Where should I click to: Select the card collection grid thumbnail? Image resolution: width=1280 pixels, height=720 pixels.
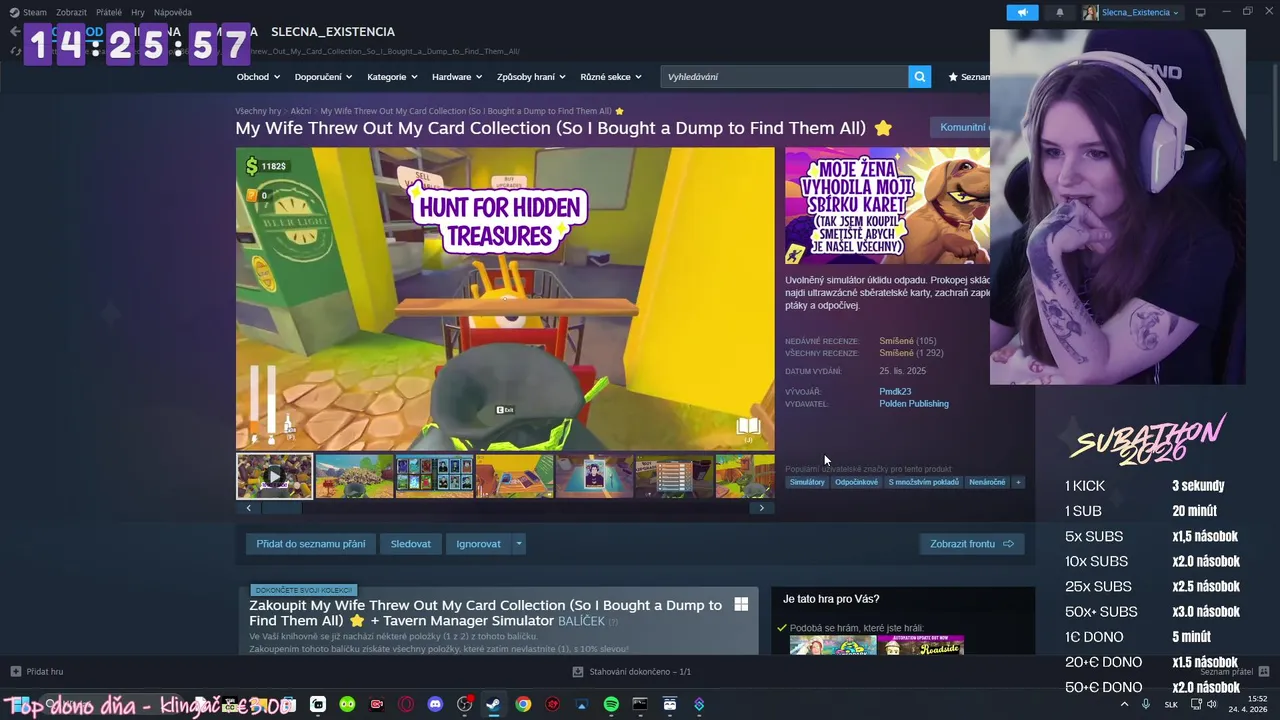(434, 476)
